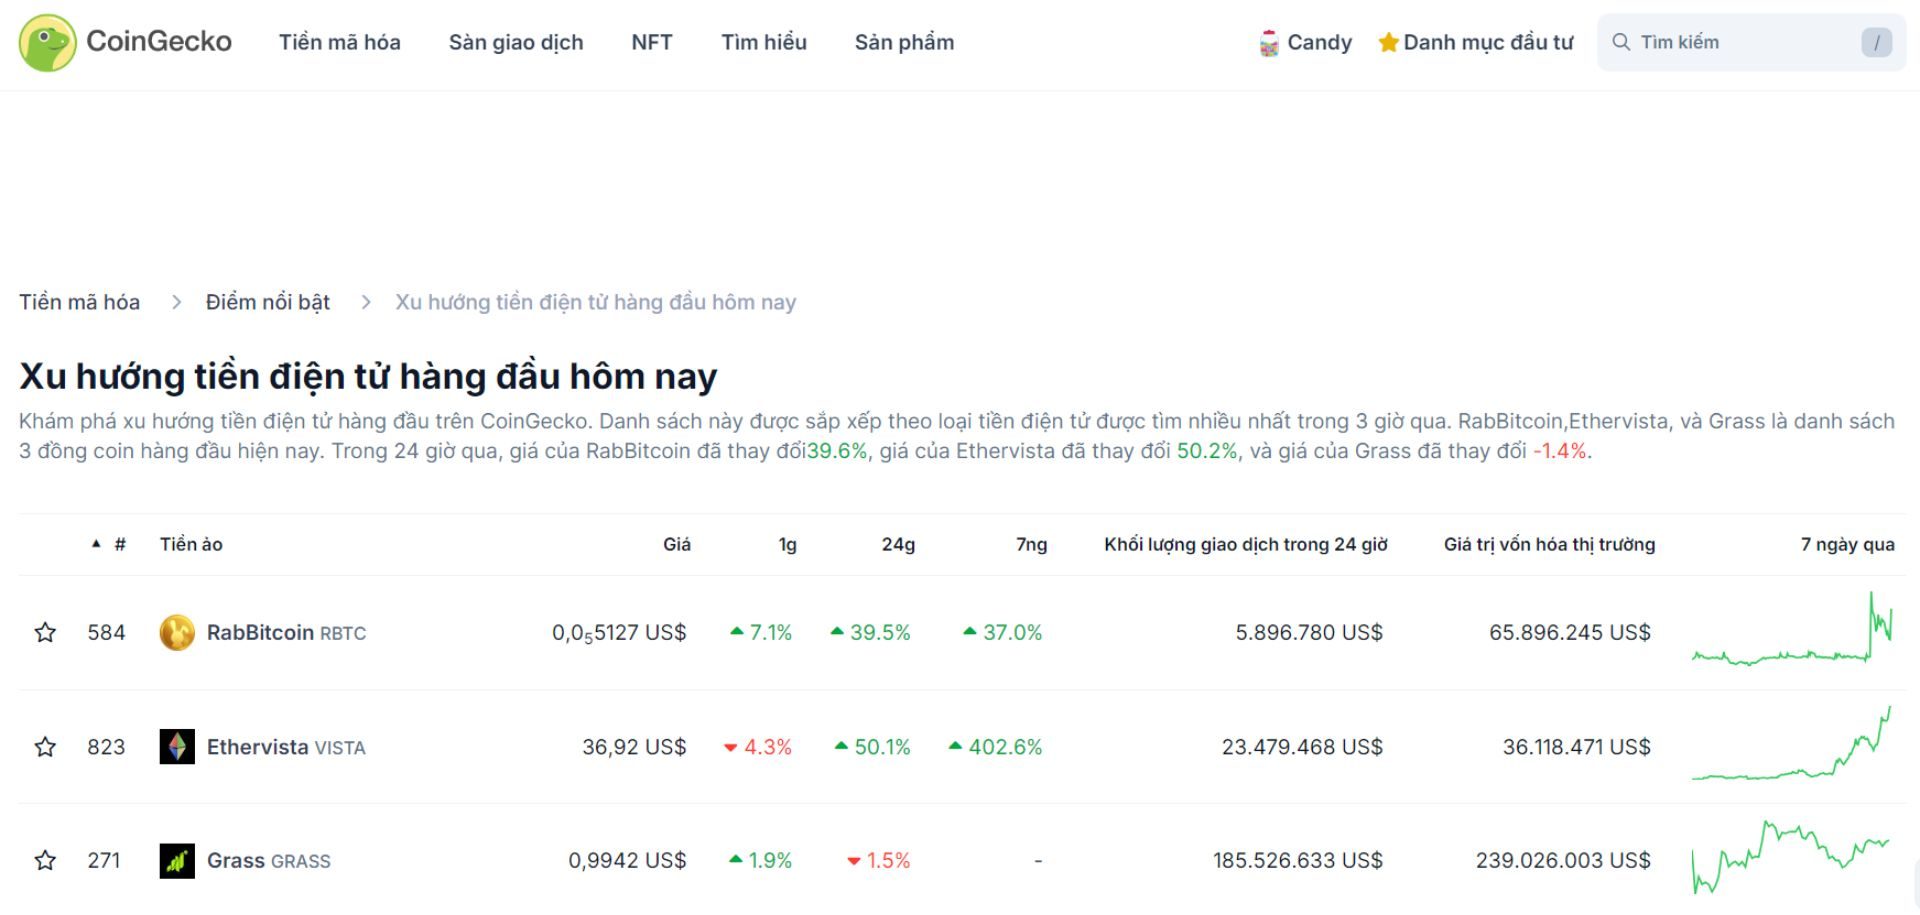The image size is (1920, 915).
Task: Sort by Khối lượng giao dịch trong 24 giờ
Action: click(x=1244, y=544)
